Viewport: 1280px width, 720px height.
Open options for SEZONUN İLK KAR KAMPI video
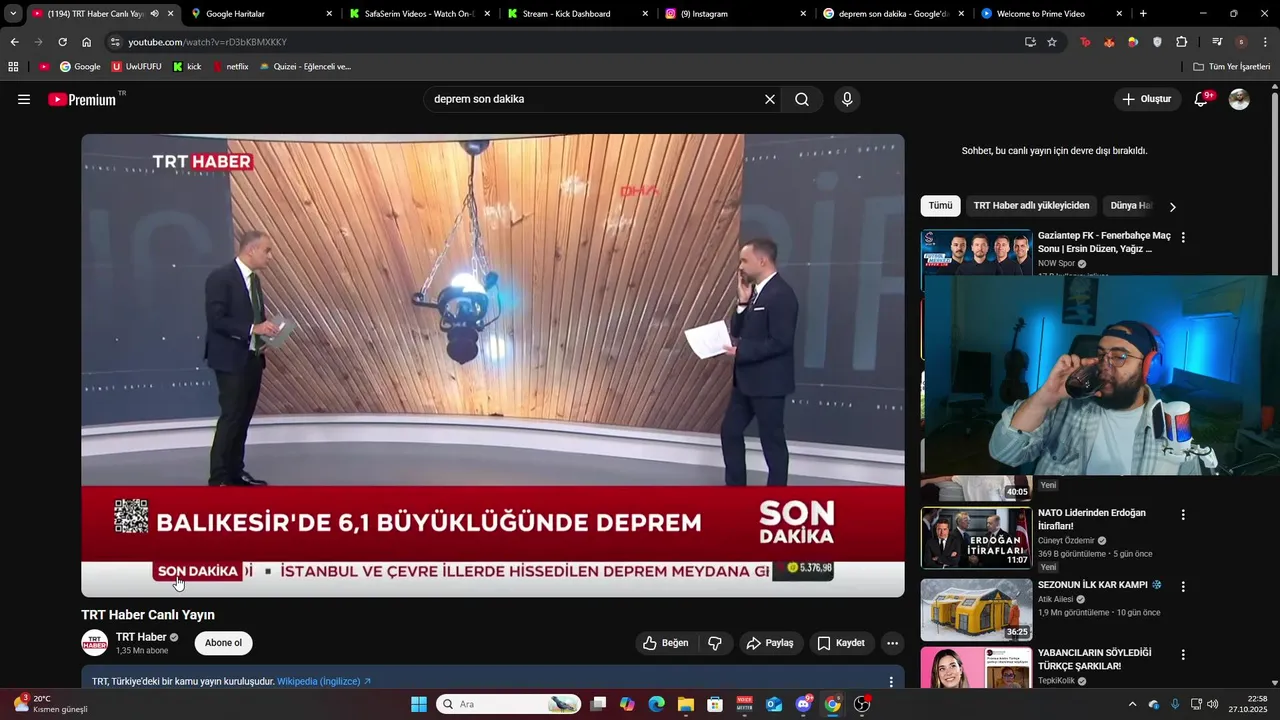pyautogui.click(x=1183, y=587)
